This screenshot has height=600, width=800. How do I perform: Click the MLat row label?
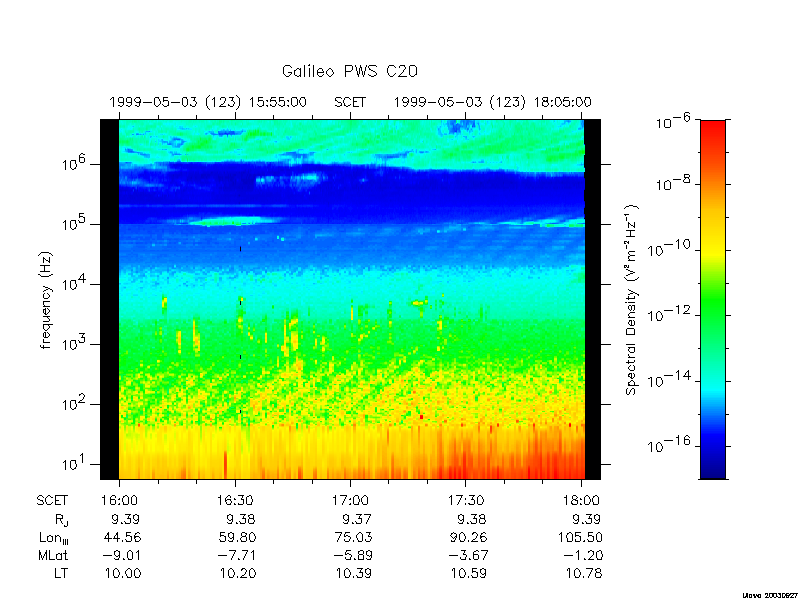click(54, 555)
